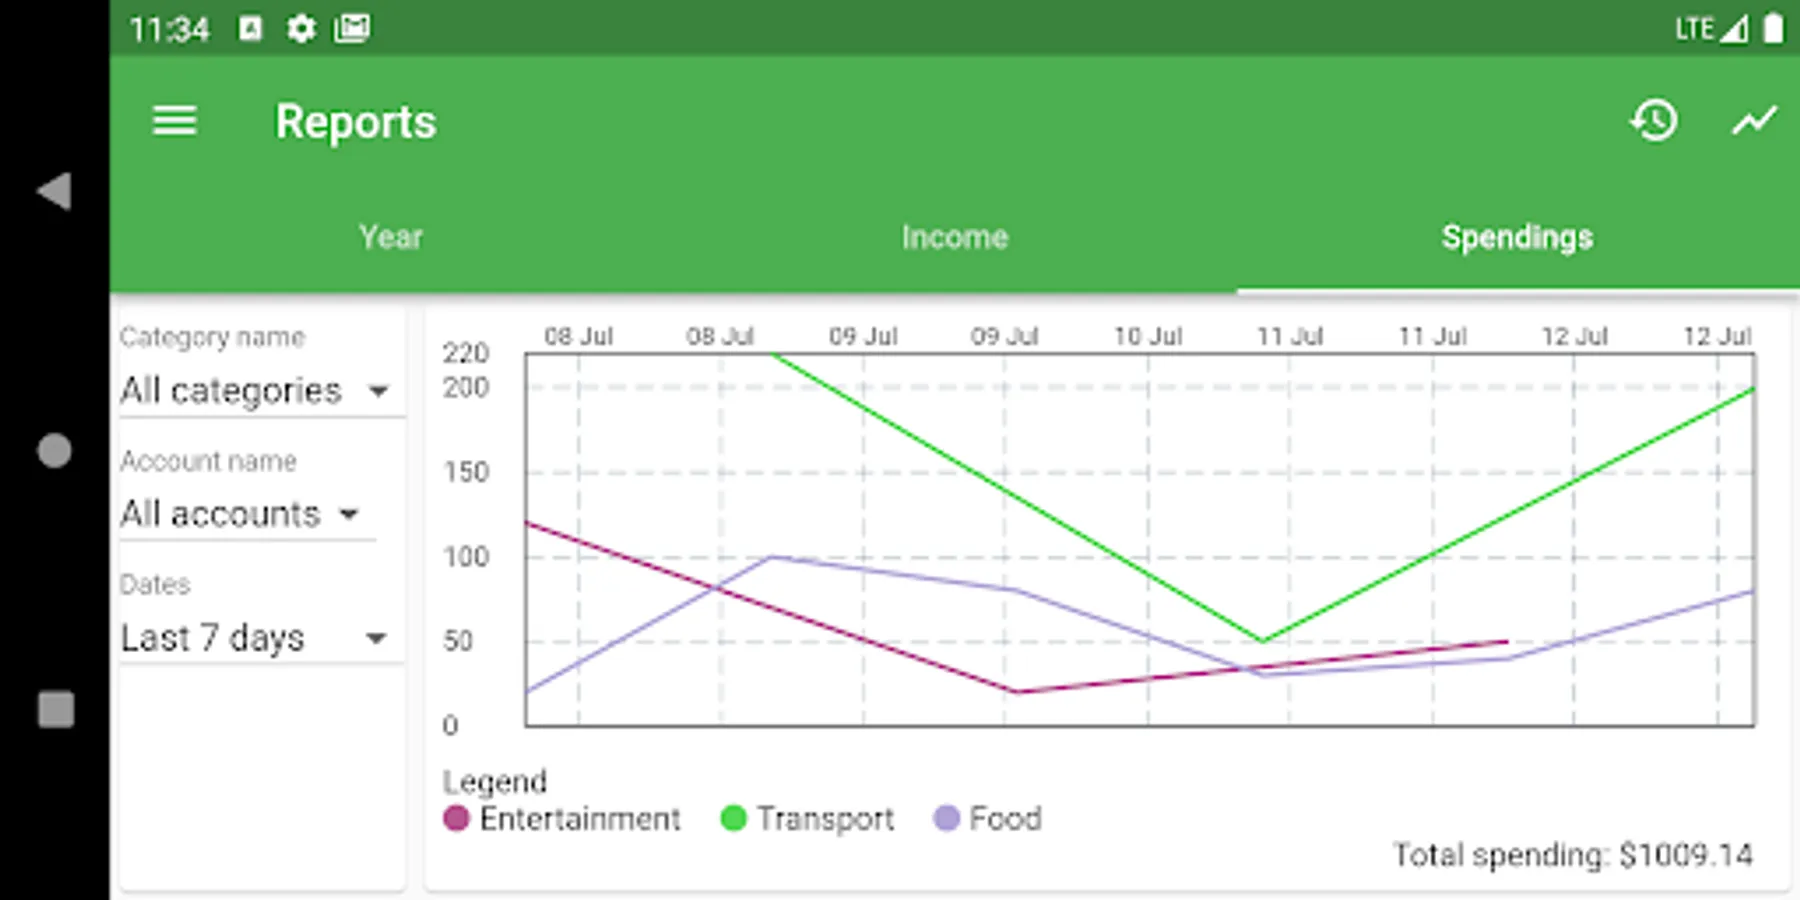Tap the history clock icon

point(1654,121)
